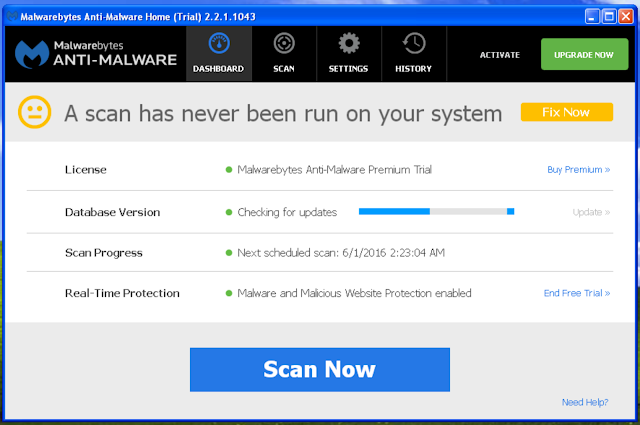Click the History clock icon

coord(414,43)
